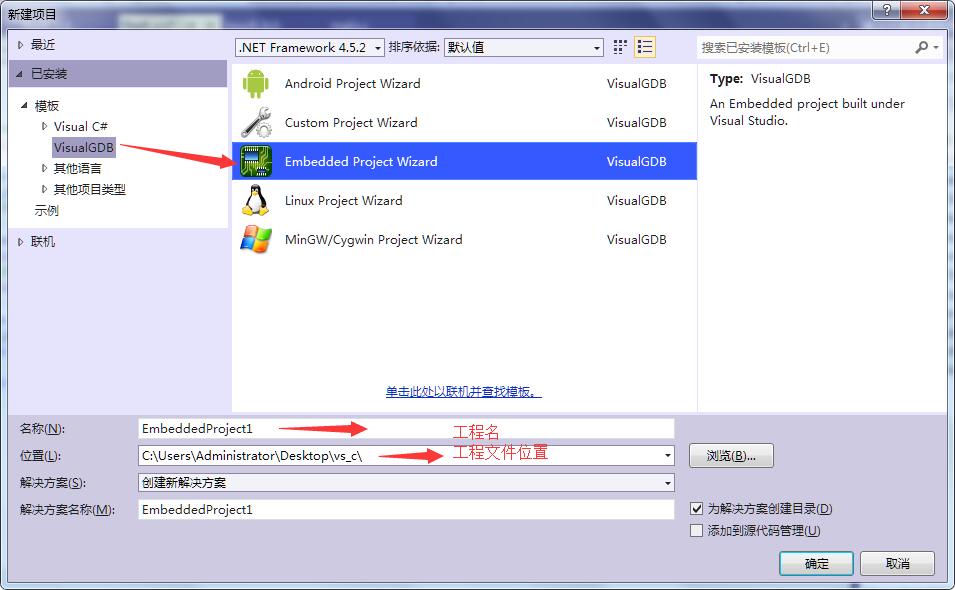The width and height of the screenshot is (955, 590).
Task: Select 其他项目类型 template category
Action: [90, 189]
